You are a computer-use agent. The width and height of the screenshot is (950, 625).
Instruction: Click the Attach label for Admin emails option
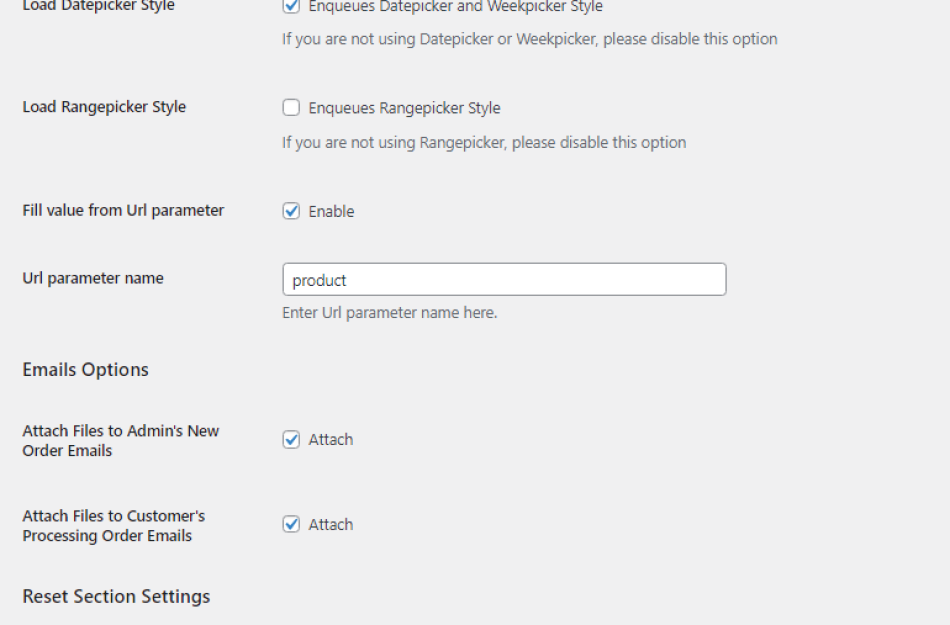330,438
